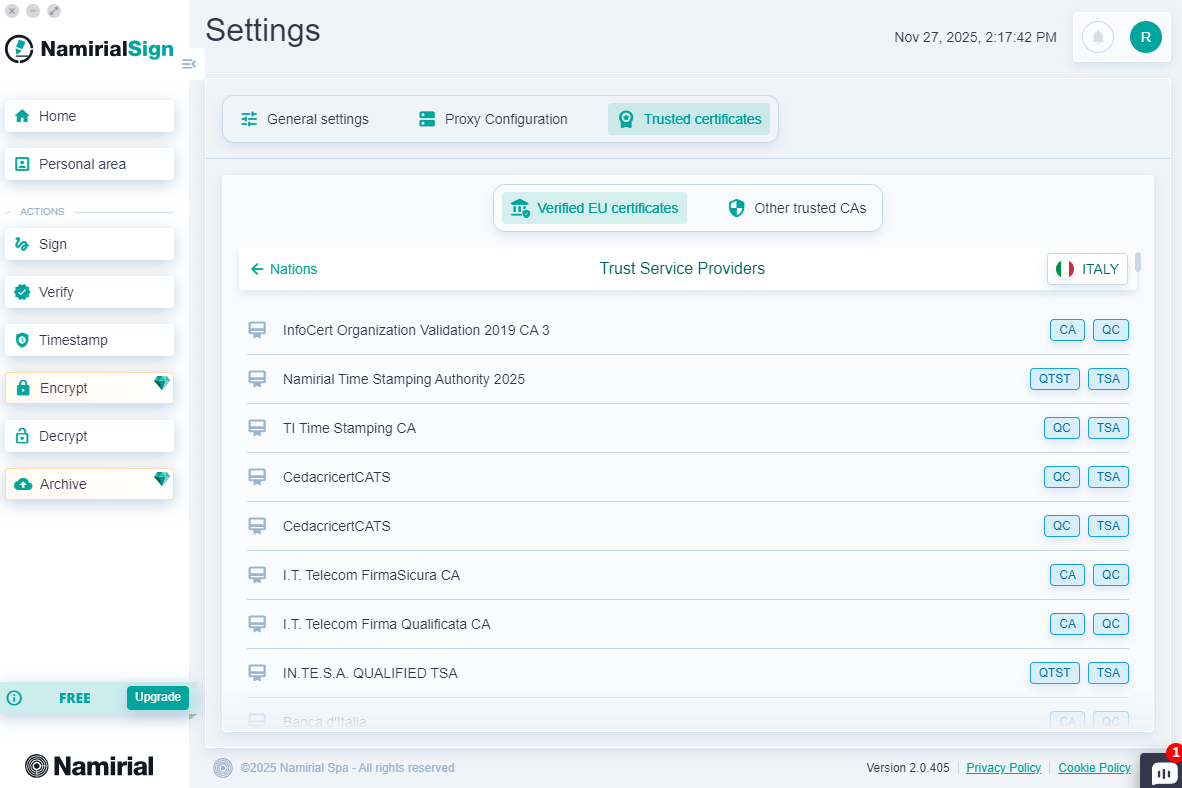Click the notification bell icon
Image resolution: width=1182 pixels, height=788 pixels.
click(1097, 37)
